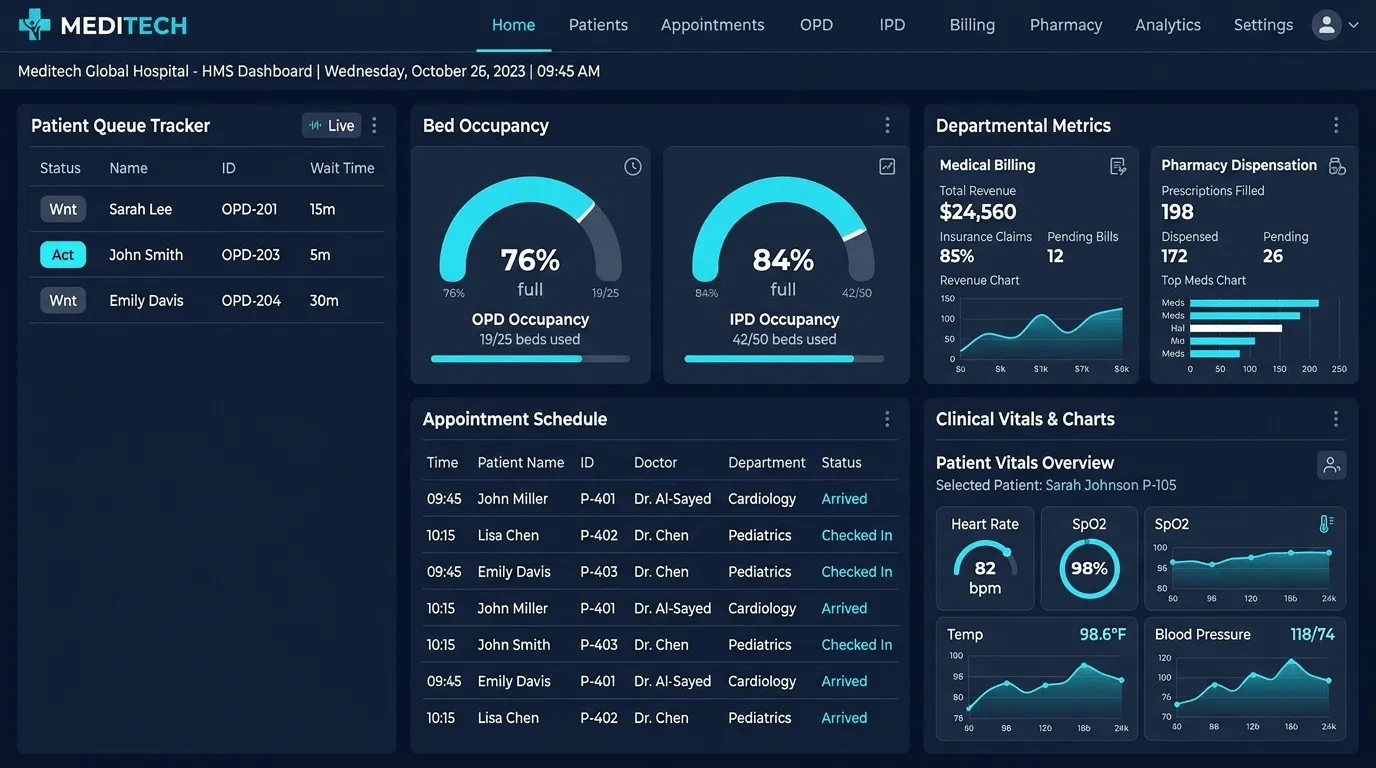Screen dimensions: 1376x768
Task: Click queue ID OPD-203
Action: [251, 255]
